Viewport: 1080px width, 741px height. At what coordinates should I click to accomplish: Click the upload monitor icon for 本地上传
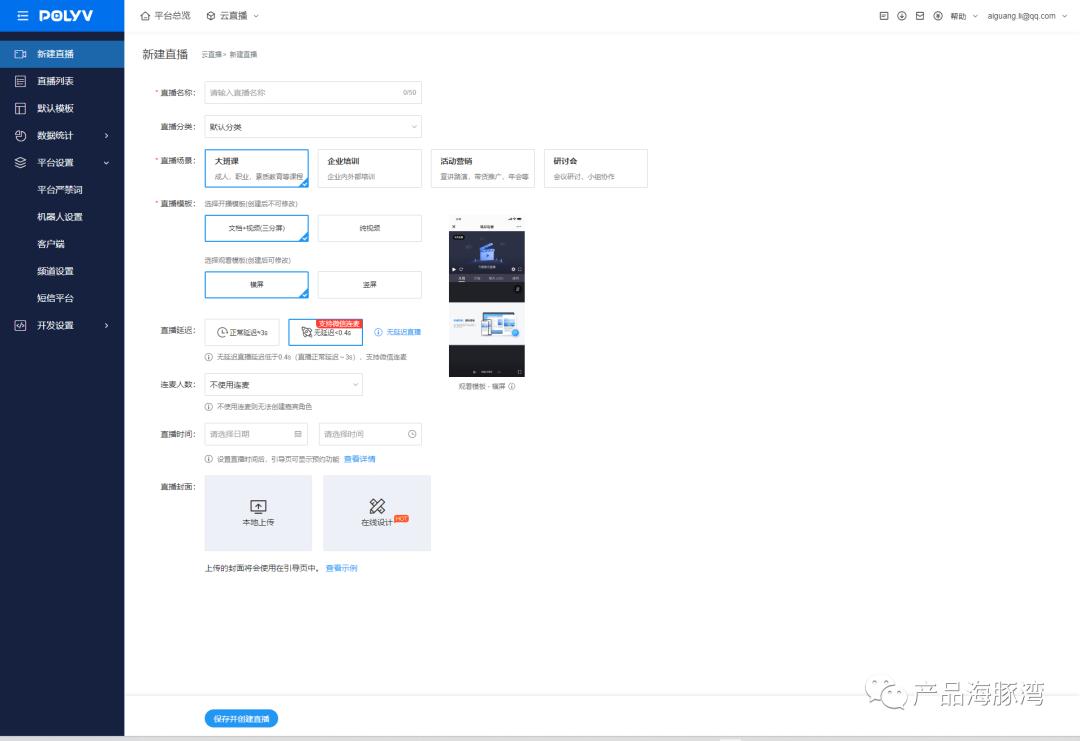258,506
